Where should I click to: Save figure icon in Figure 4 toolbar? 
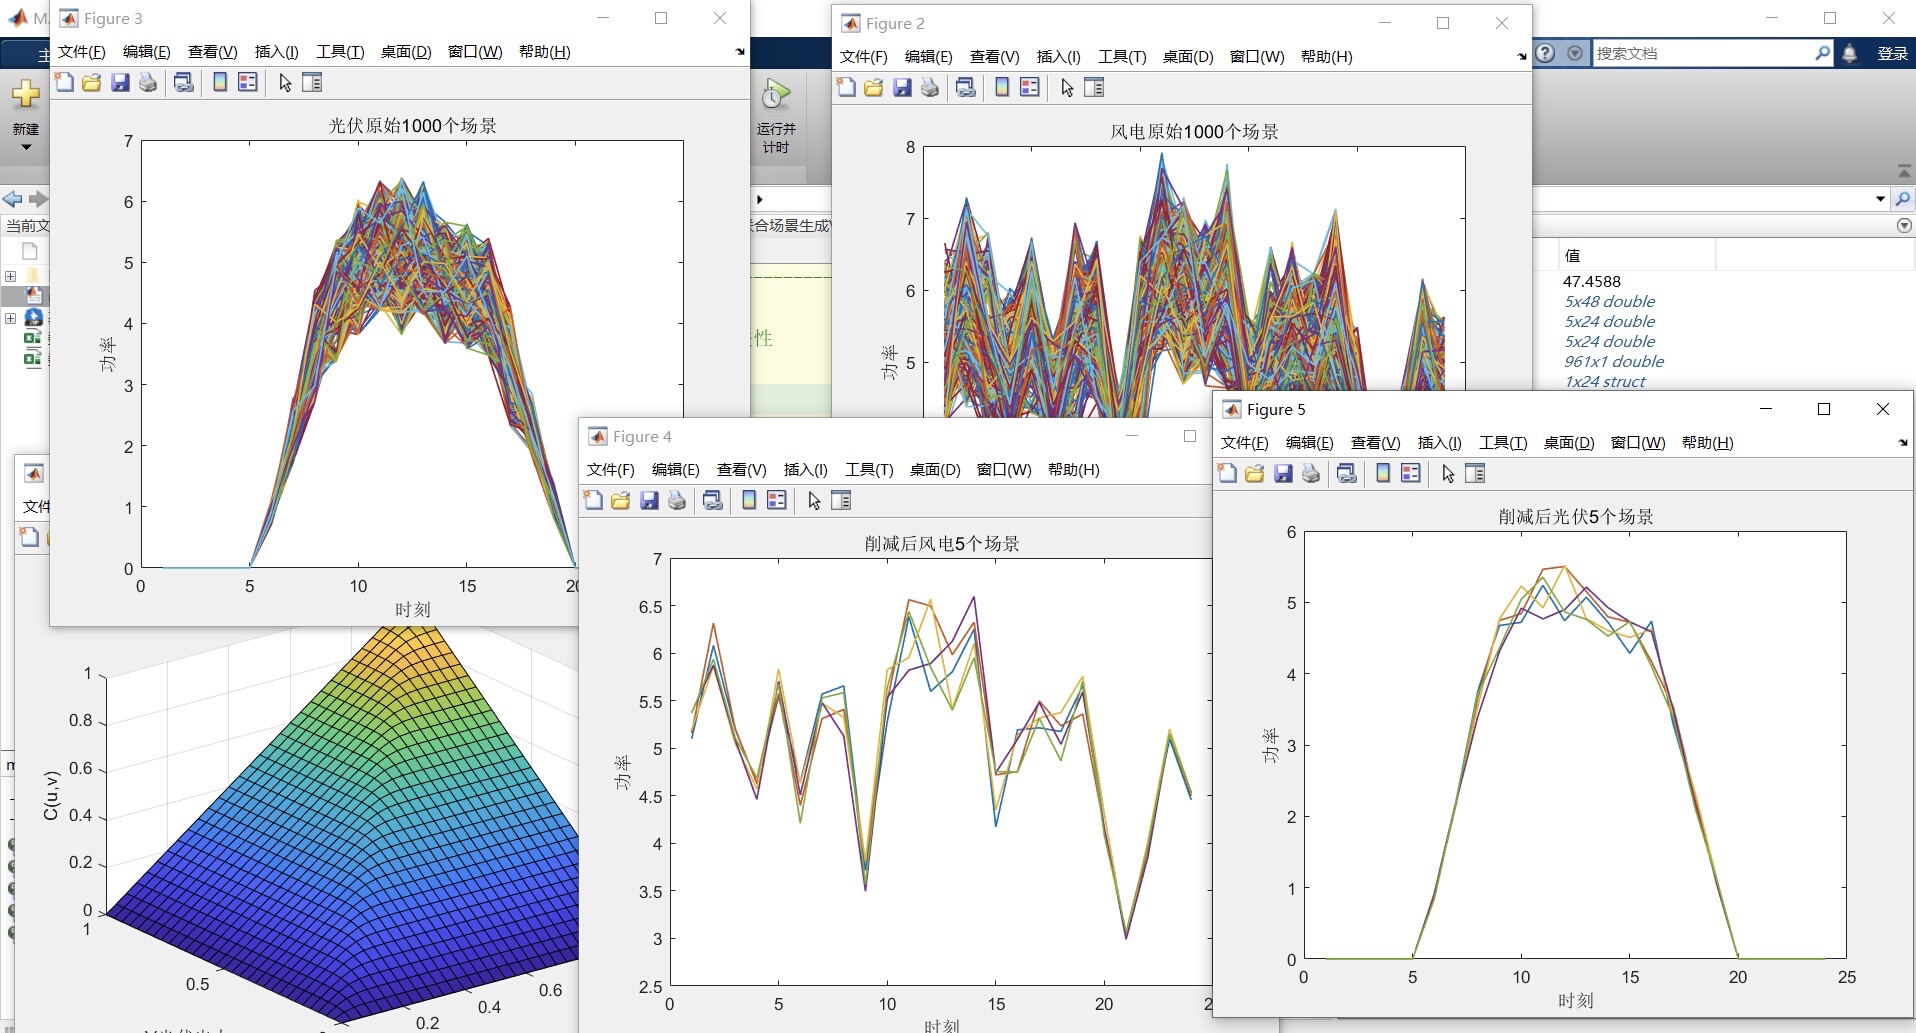coord(649,501)
